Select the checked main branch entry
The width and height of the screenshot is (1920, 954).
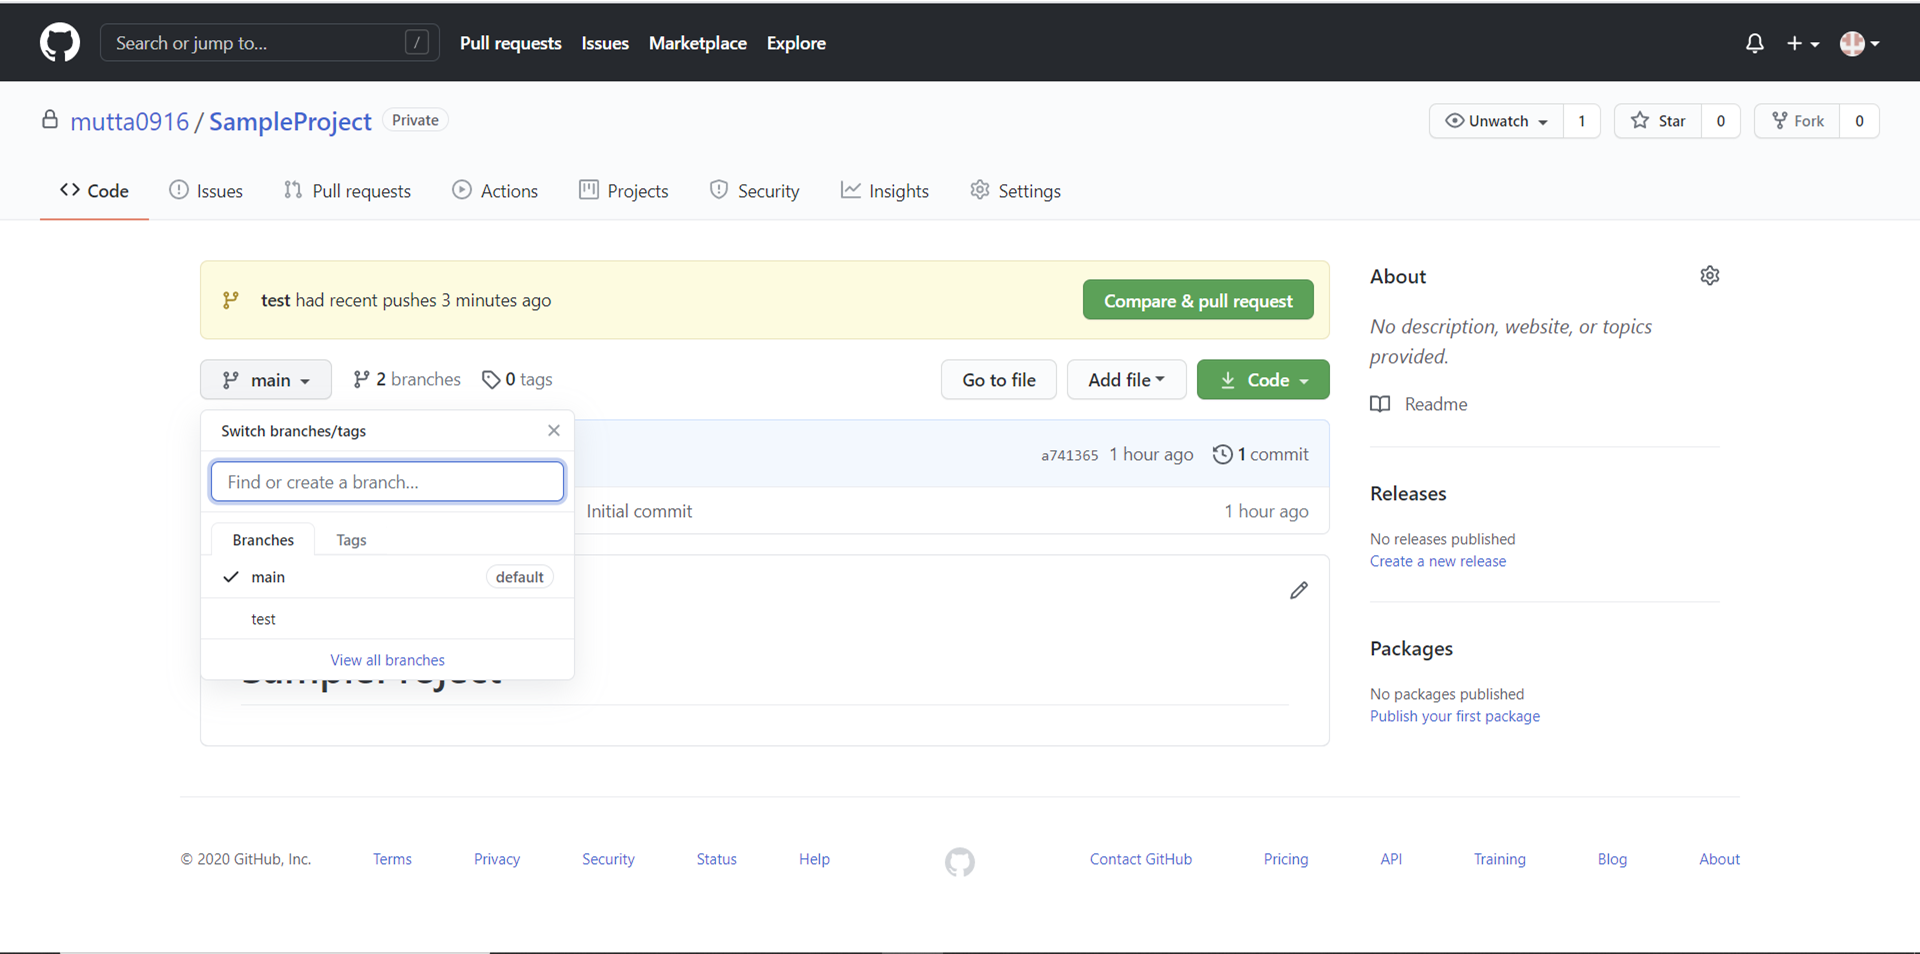pyautogui.click(x=387, y=577)
